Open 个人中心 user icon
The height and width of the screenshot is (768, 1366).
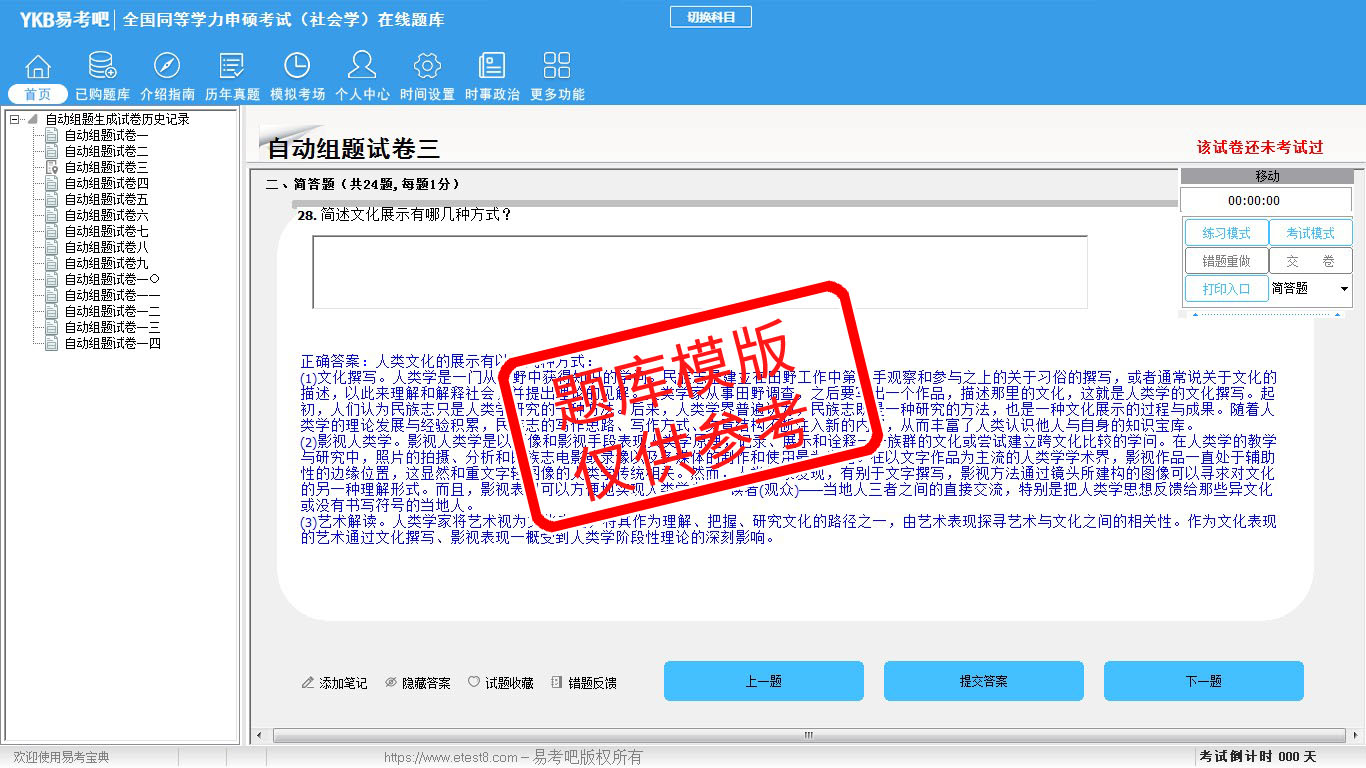(362, 67)
